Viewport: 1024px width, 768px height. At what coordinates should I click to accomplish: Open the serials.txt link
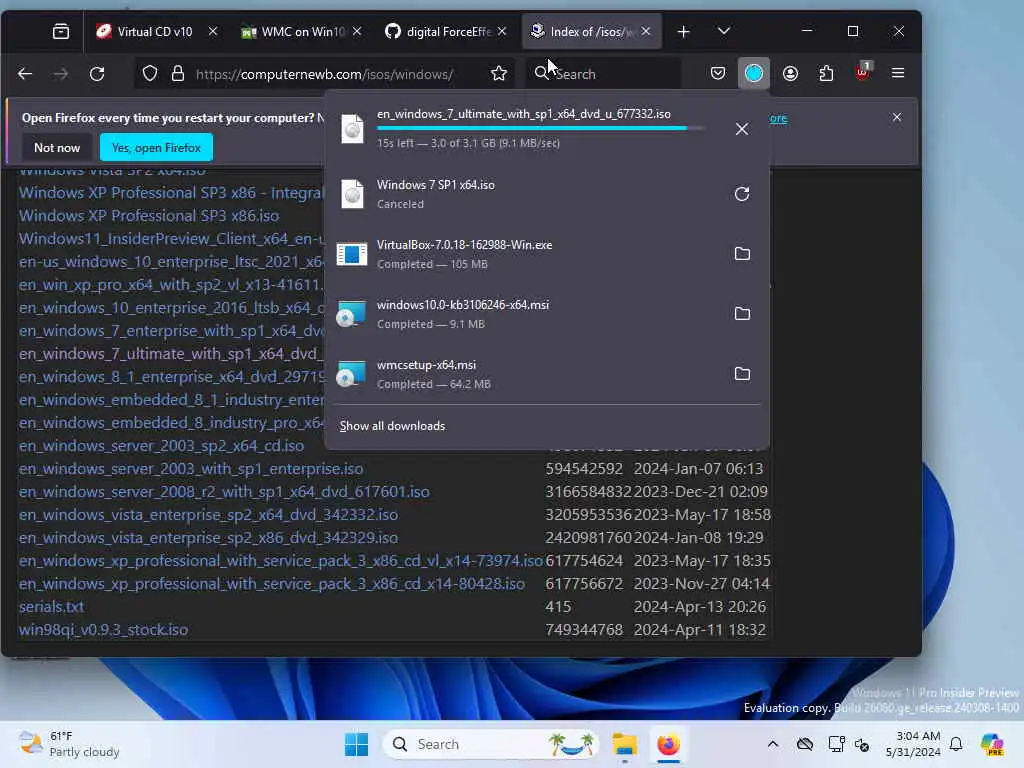(x=52, y=607)
